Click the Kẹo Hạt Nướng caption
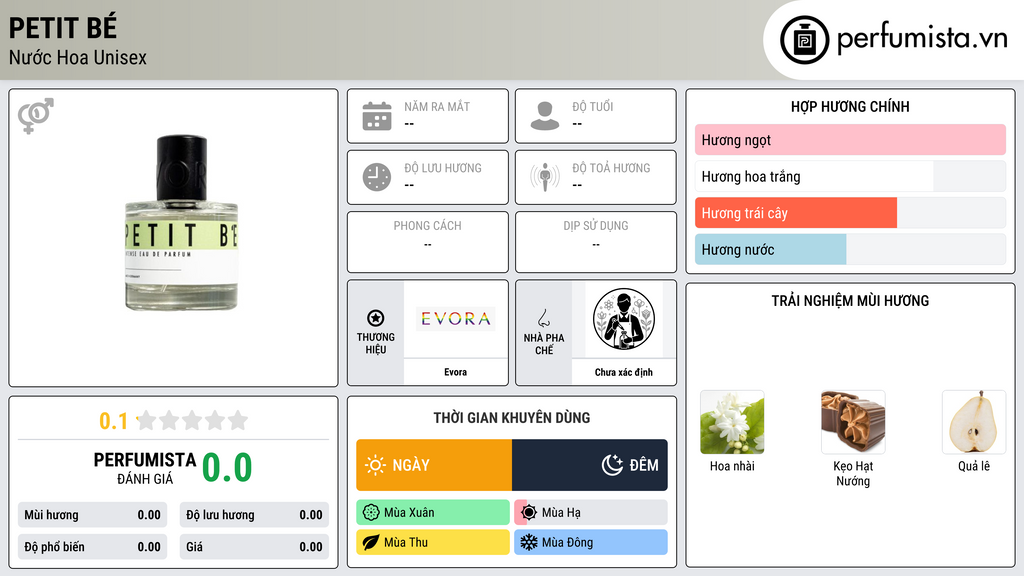Image resolution: width=1024 pixels, height=576 pixels. 853,473
